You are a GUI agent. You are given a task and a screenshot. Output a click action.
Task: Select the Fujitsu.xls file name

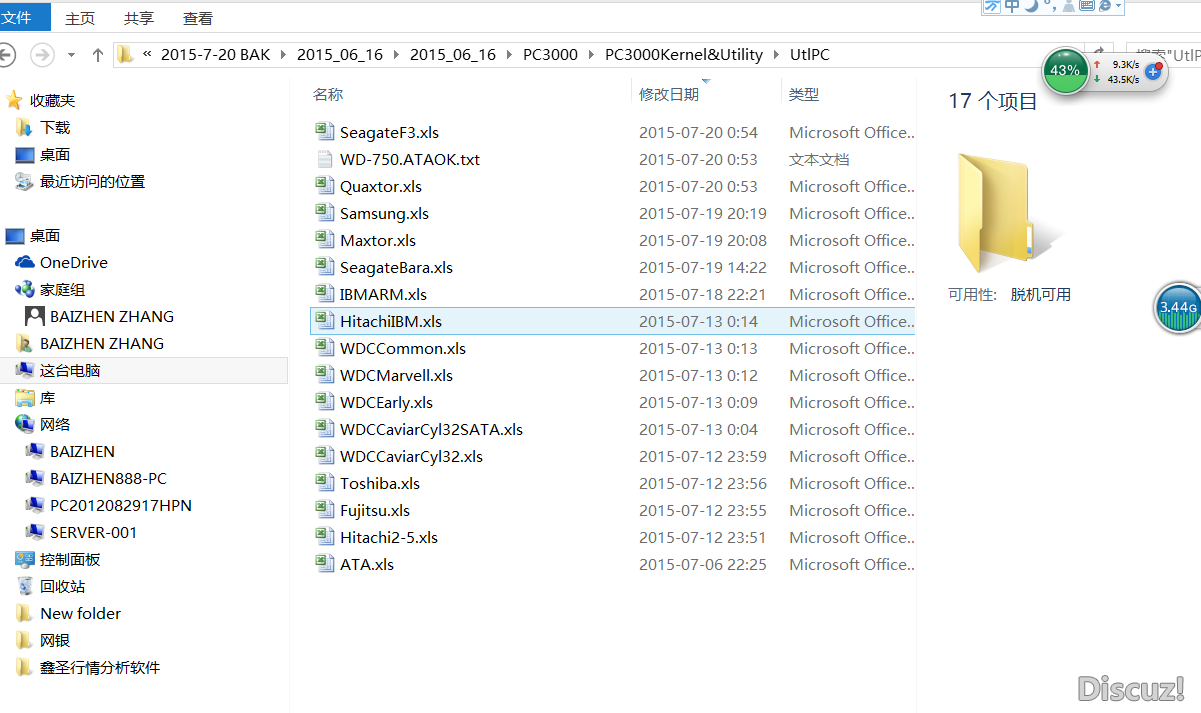(375, 510)
